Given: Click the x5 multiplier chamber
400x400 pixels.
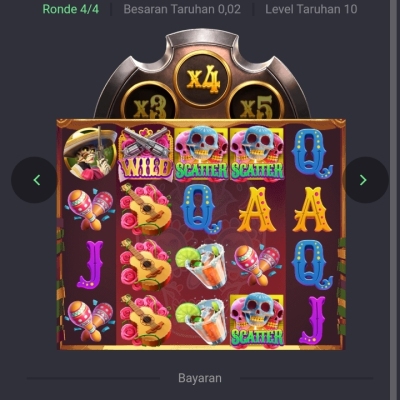Looking at the screenshot, I should pyautogui.click(x=256, y=104).
